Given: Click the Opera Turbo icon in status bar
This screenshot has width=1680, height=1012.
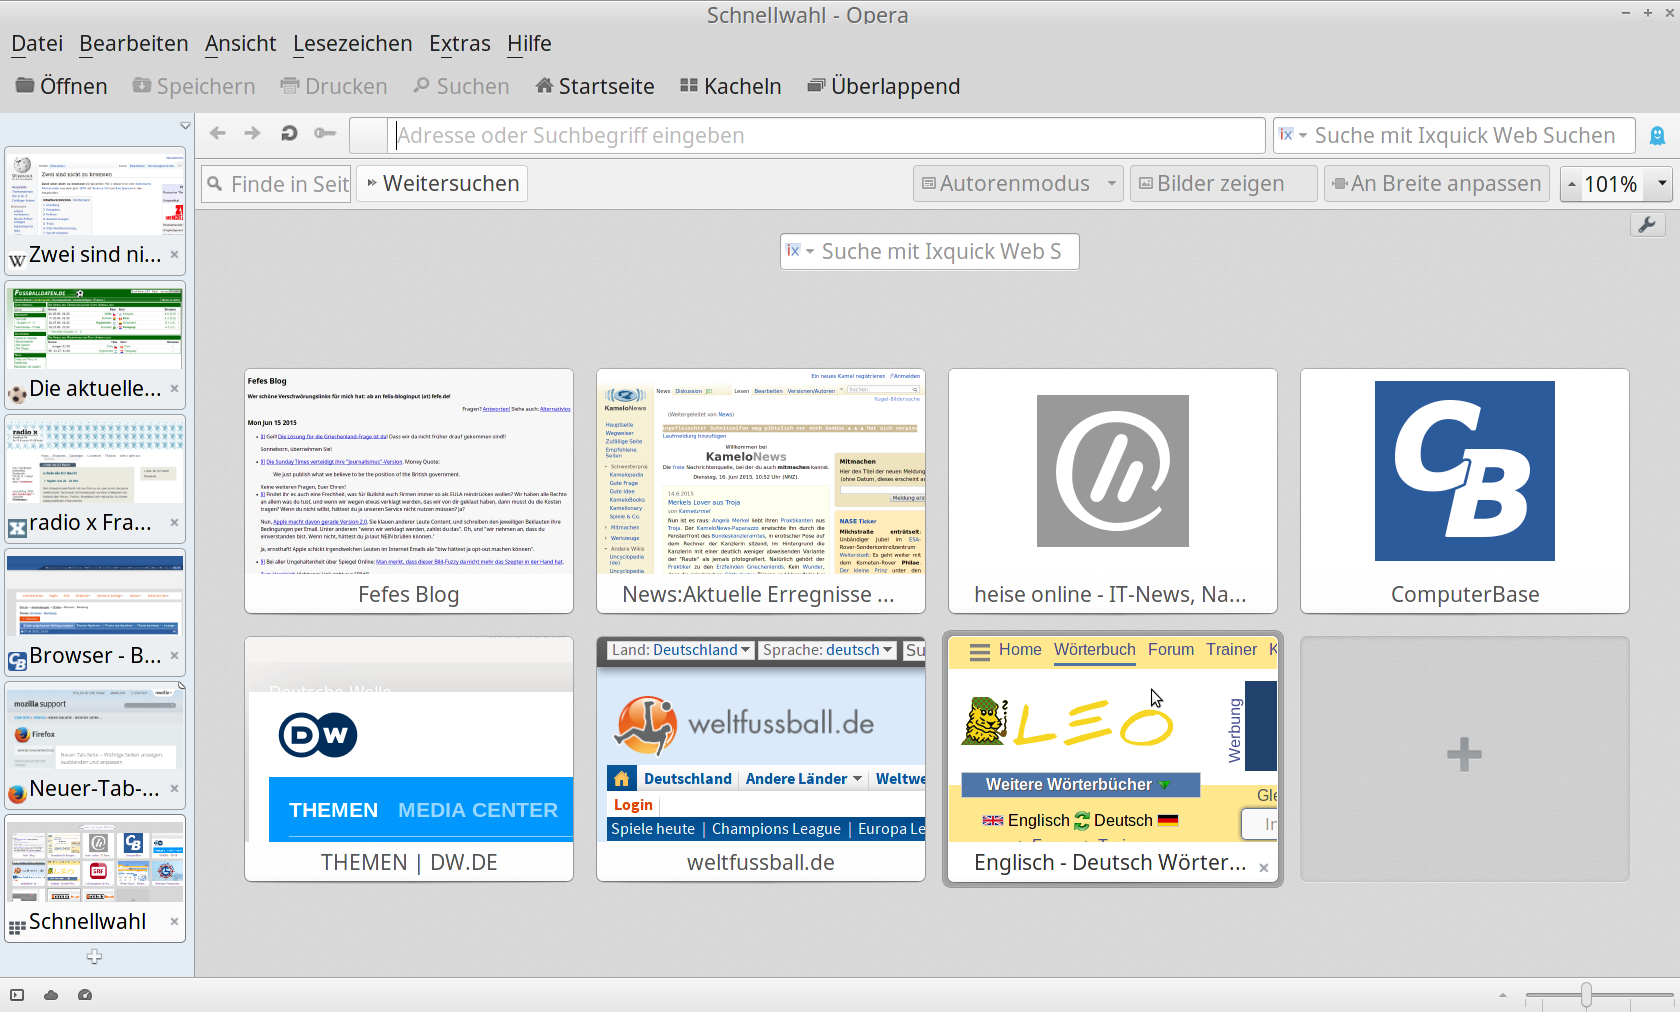Looking at the screenshot, I should (x=85, y=995).
